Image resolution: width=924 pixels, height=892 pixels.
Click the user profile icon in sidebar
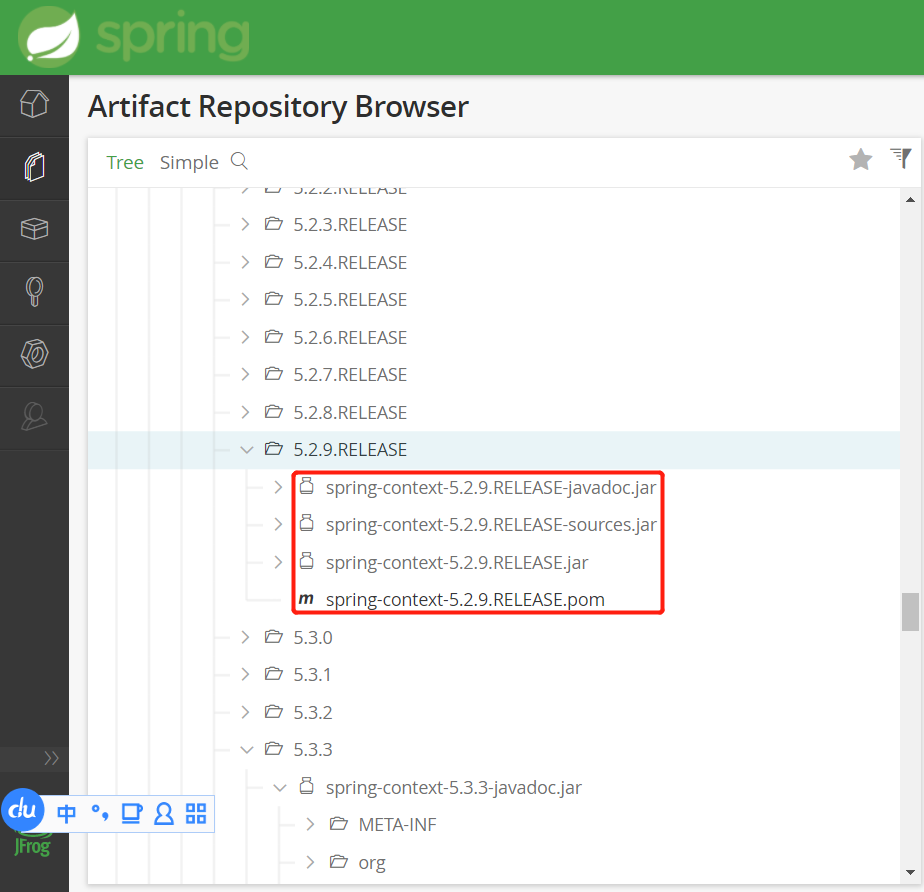click(34, 417)
